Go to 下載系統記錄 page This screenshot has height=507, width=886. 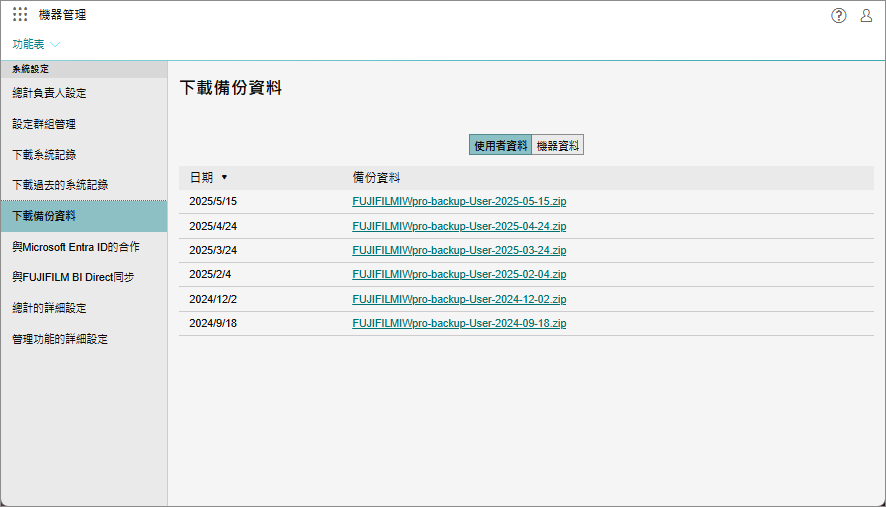pos(44,155)
